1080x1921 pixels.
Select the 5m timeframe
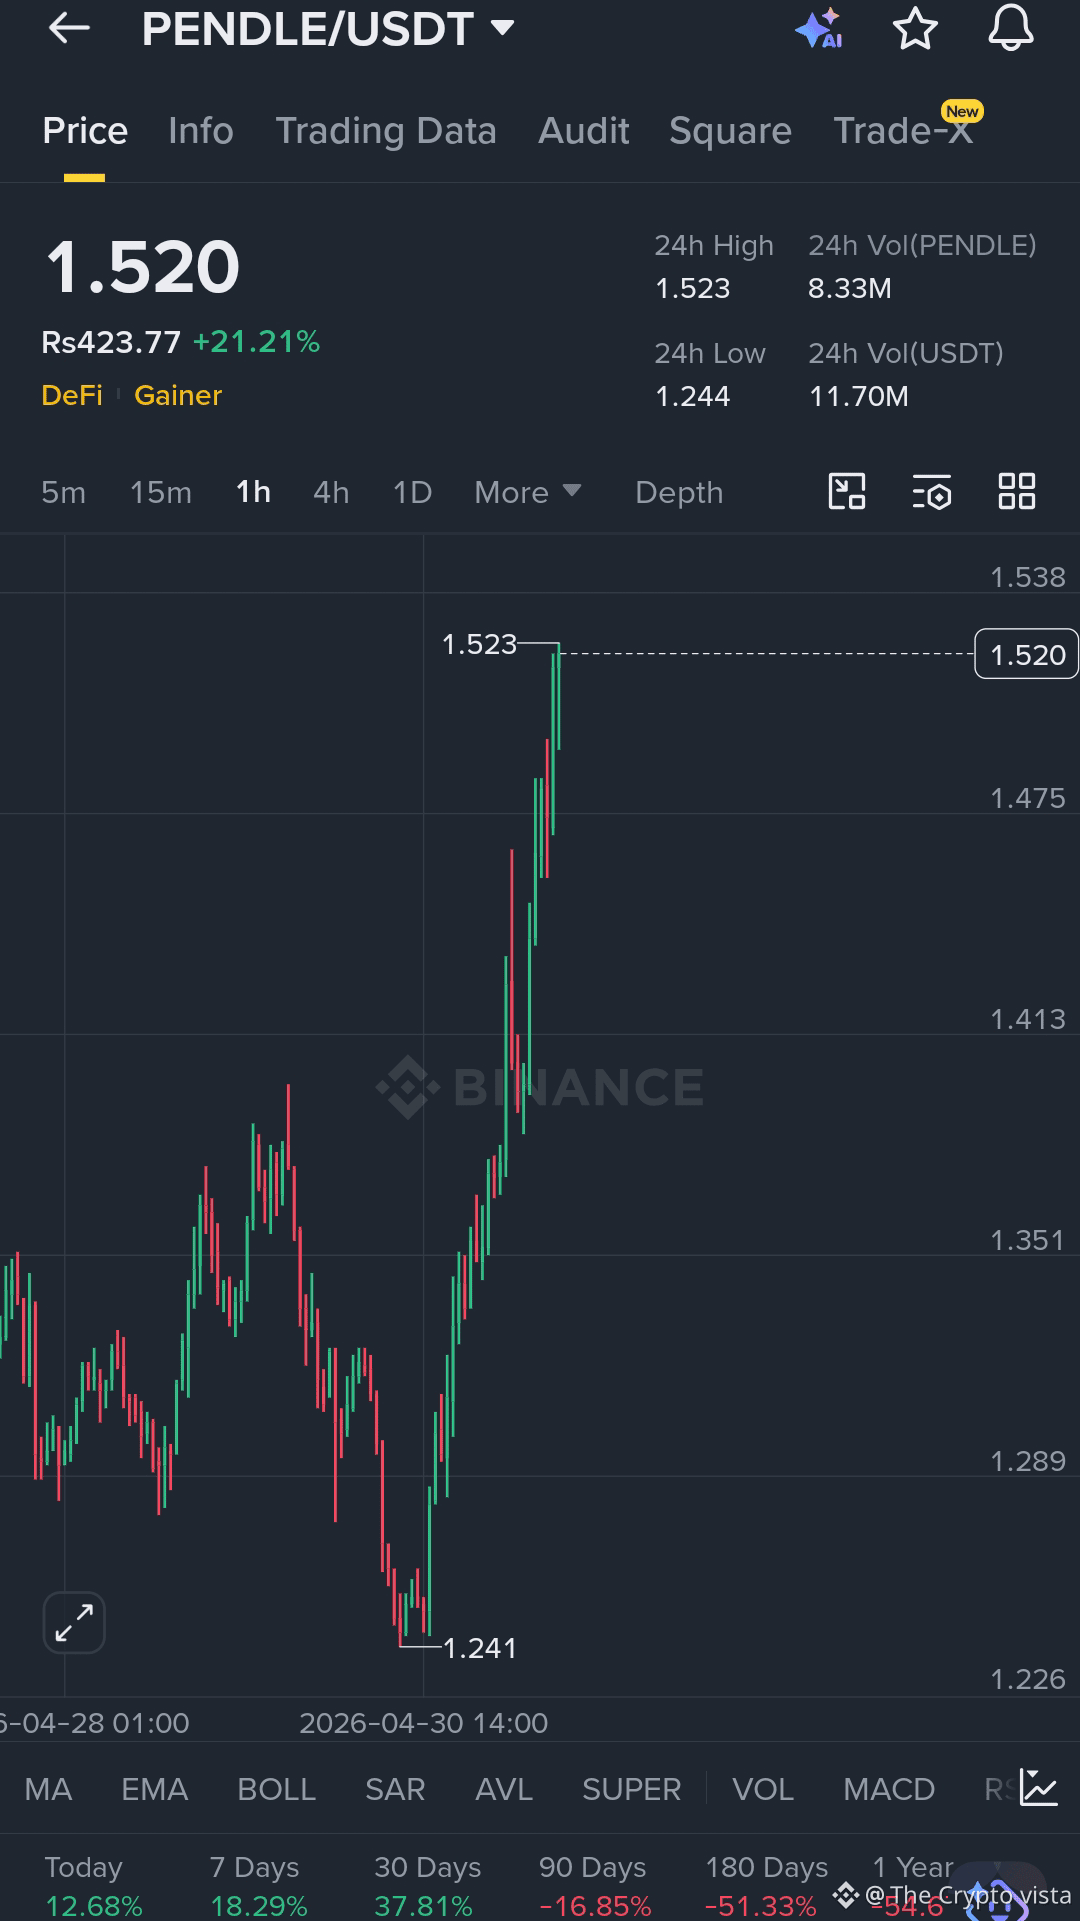click(63, 492)
